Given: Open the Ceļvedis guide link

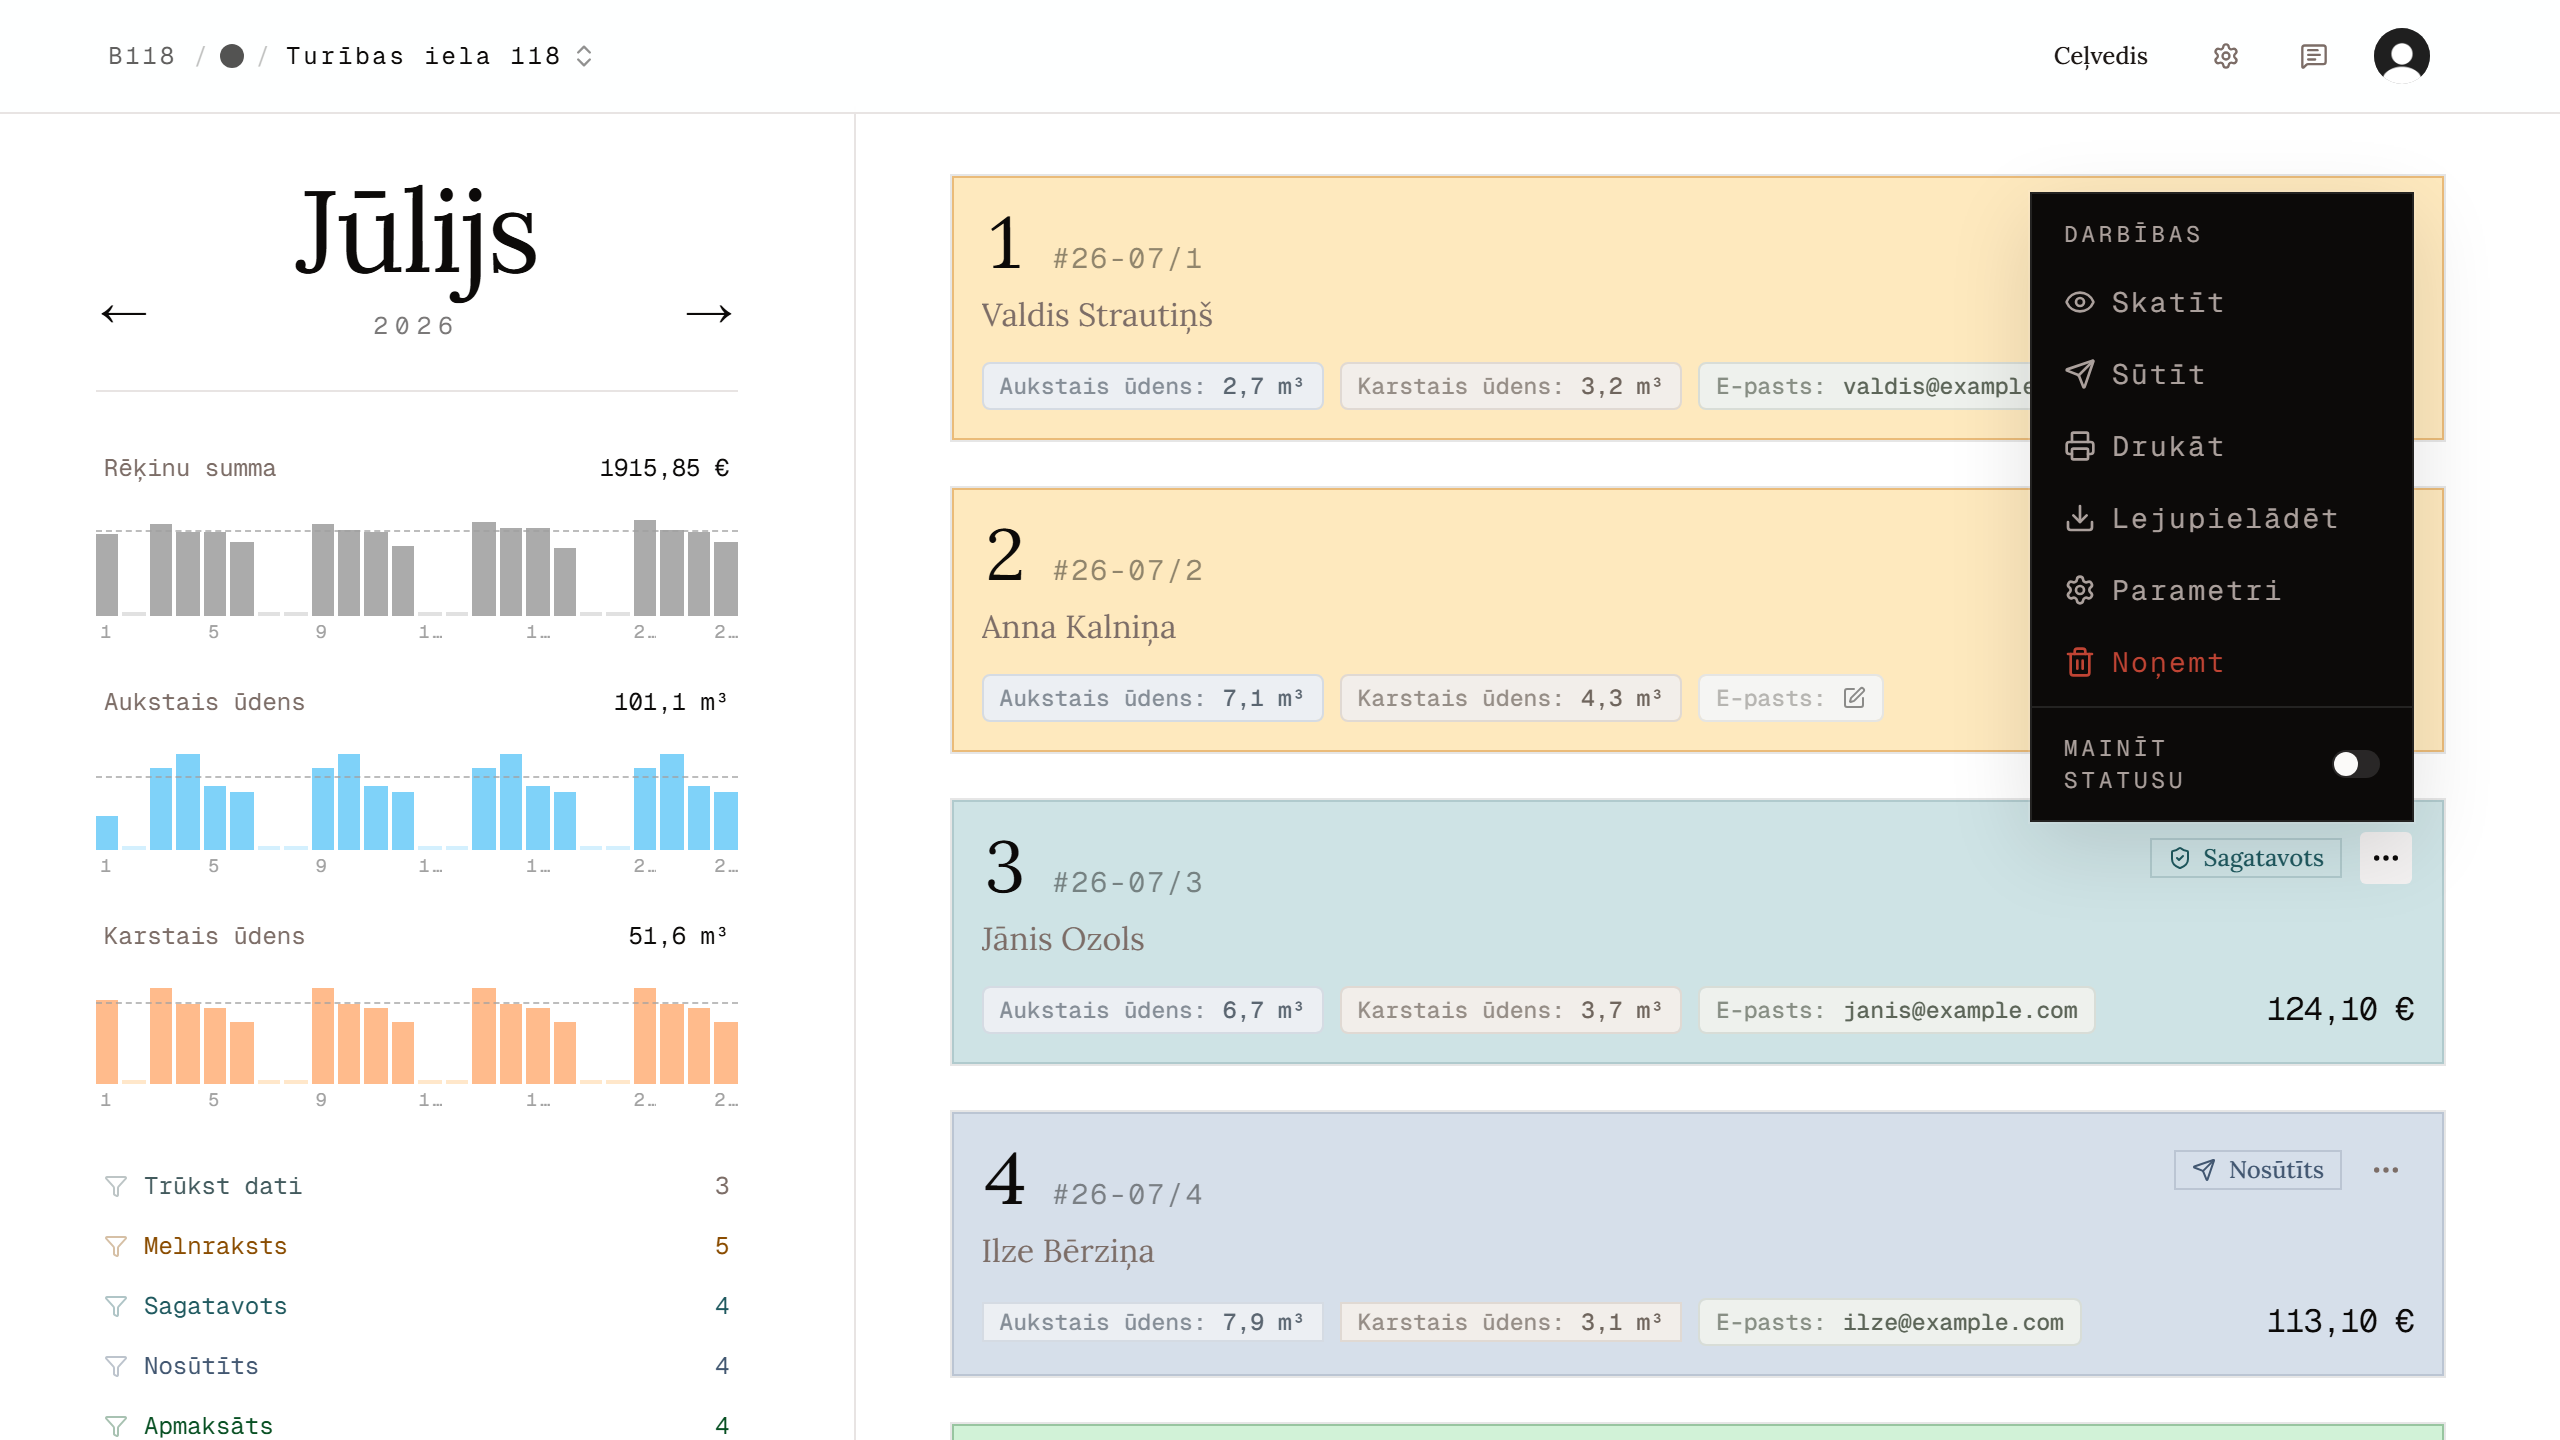Looking at the screenshot, I should (2100, 56).
